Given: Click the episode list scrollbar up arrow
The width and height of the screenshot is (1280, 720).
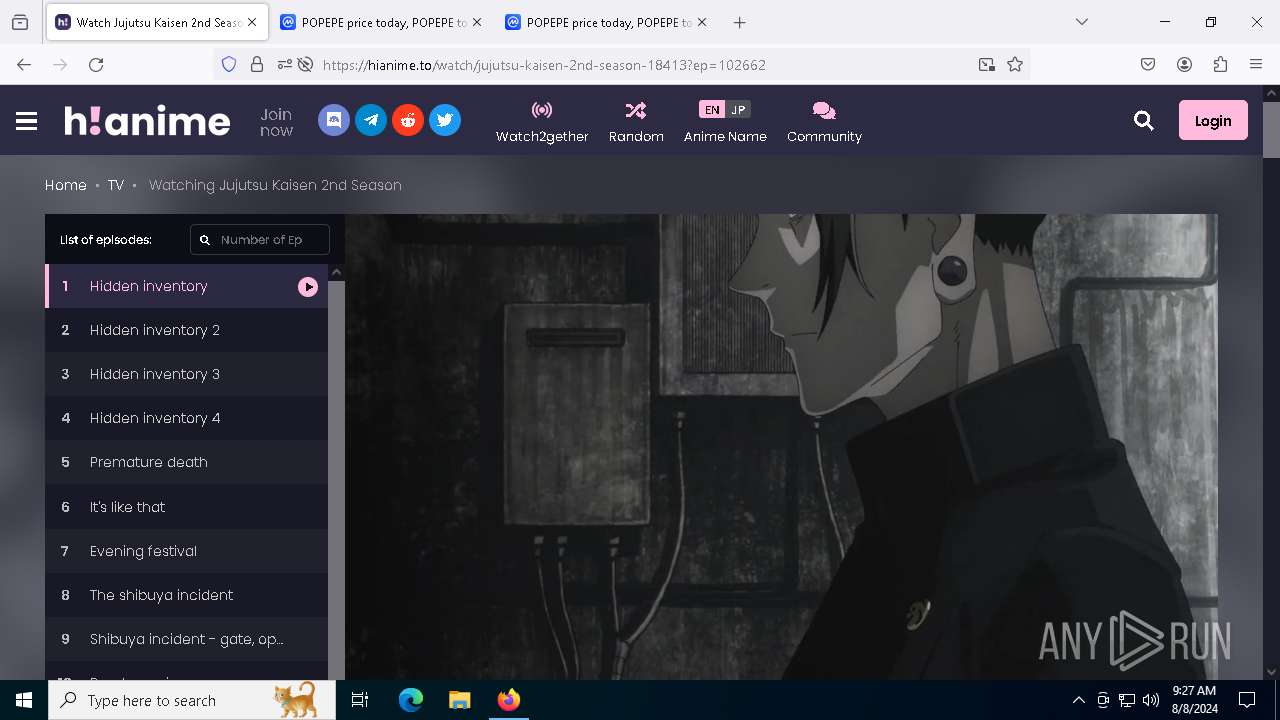Looking at the screenshot, I should coord(337,272).
